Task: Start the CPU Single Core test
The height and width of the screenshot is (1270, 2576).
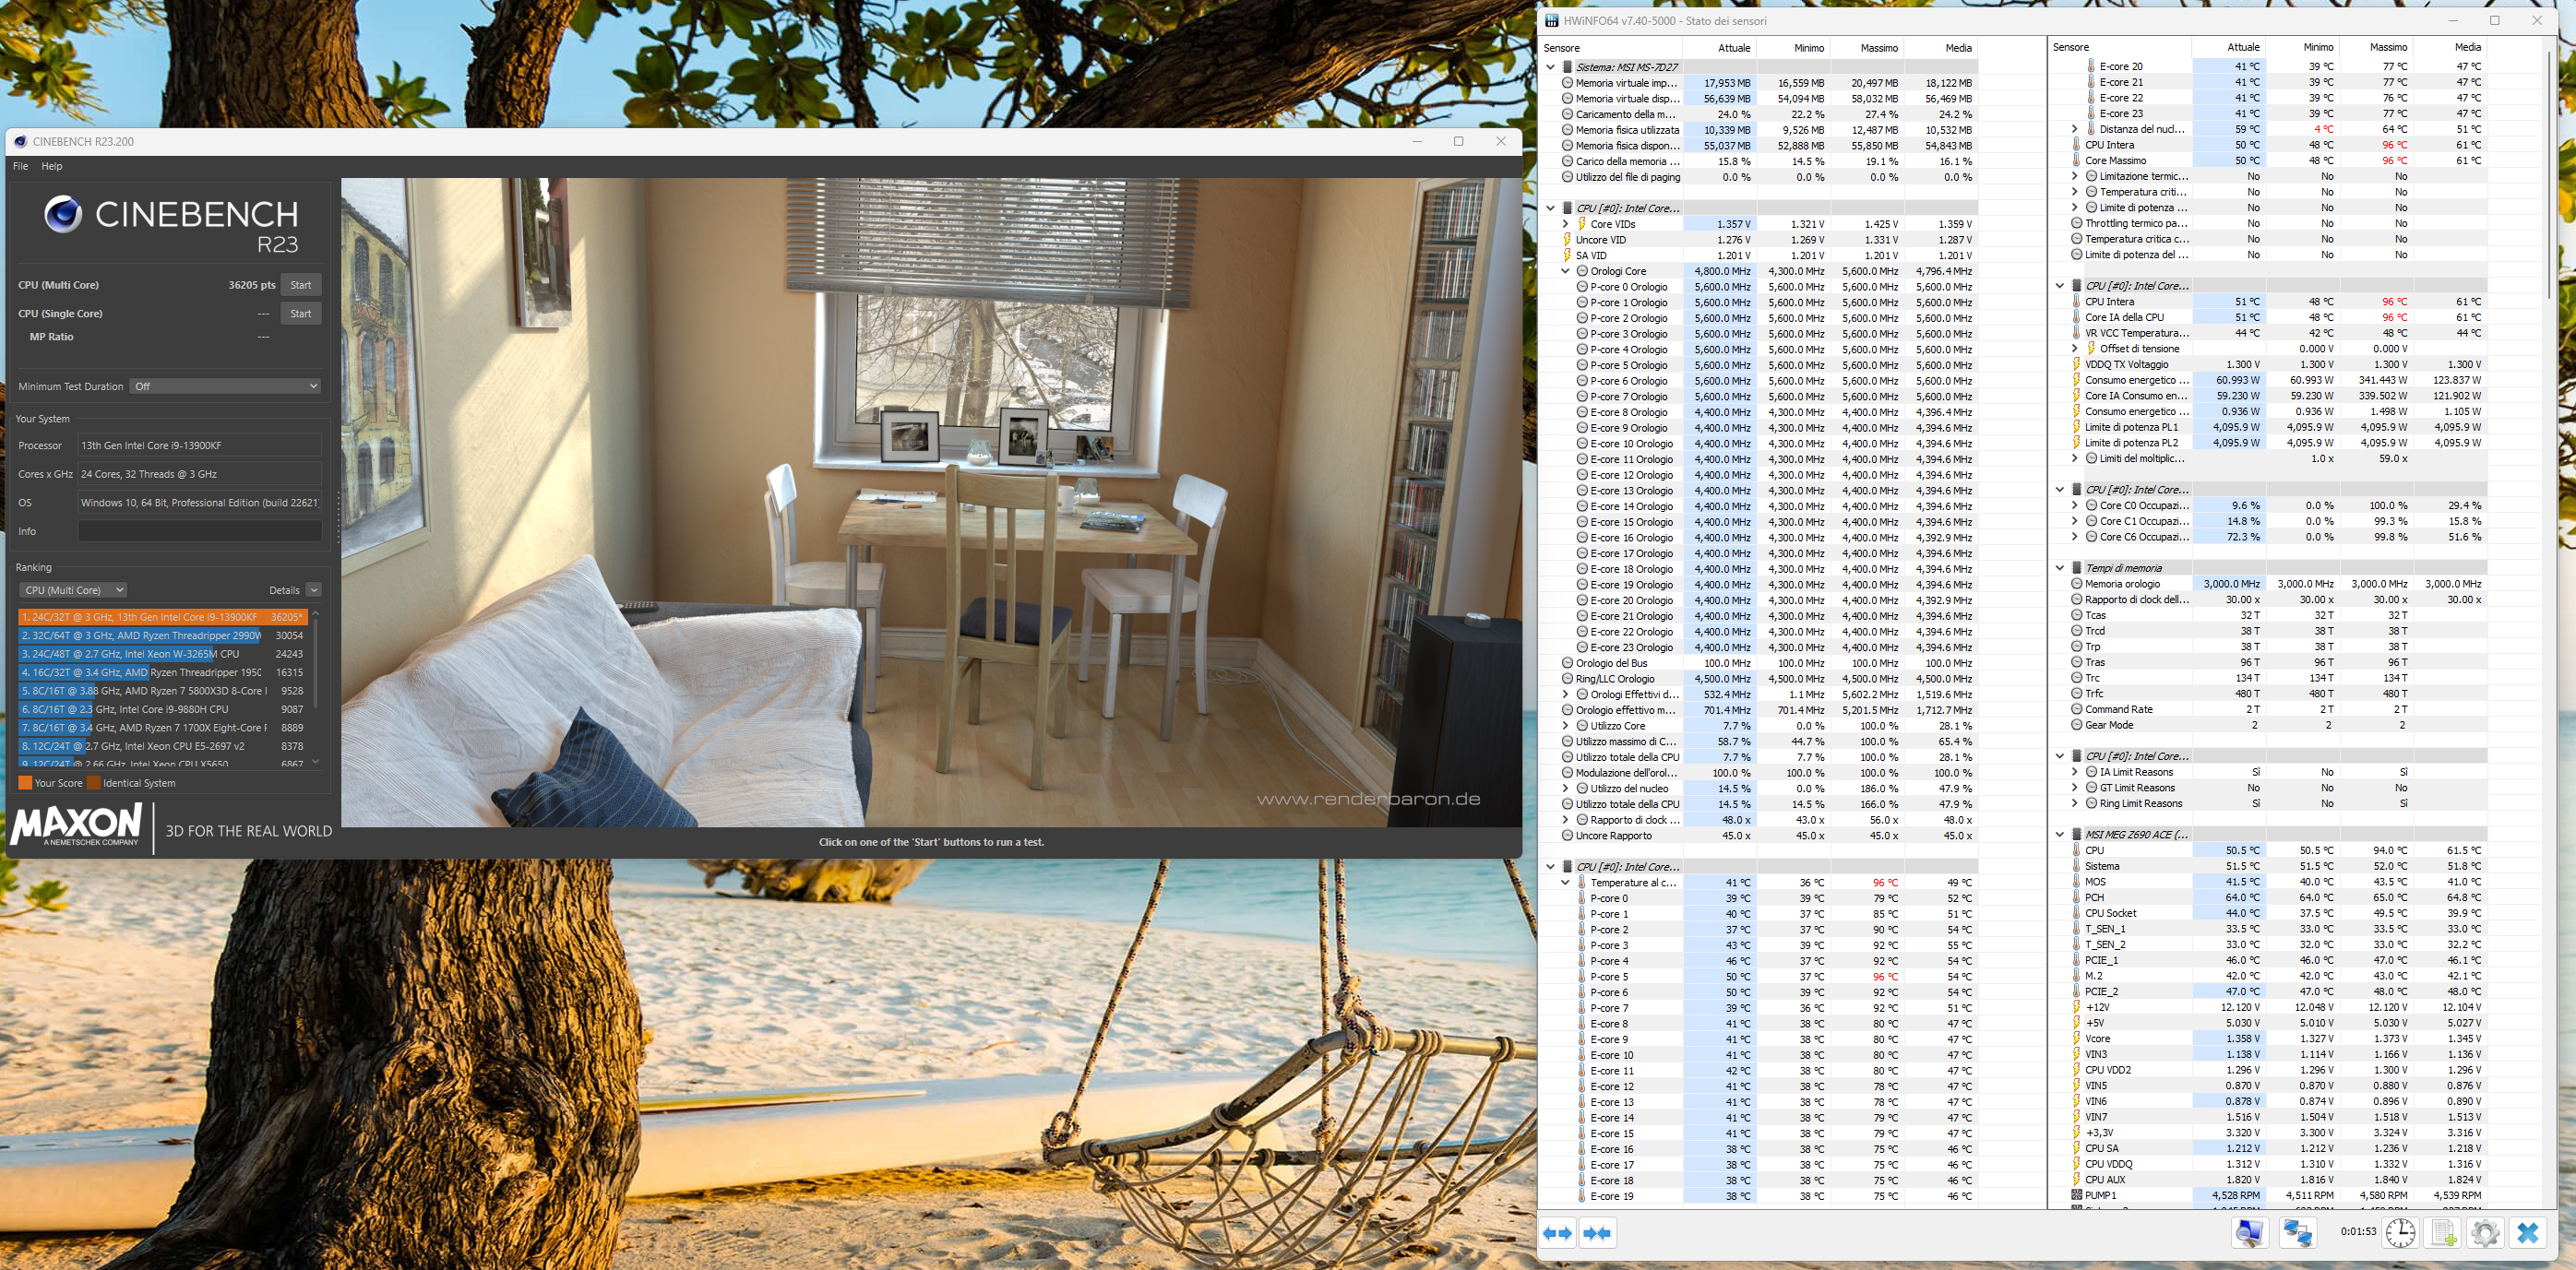Action: click(x=300, y=314)
